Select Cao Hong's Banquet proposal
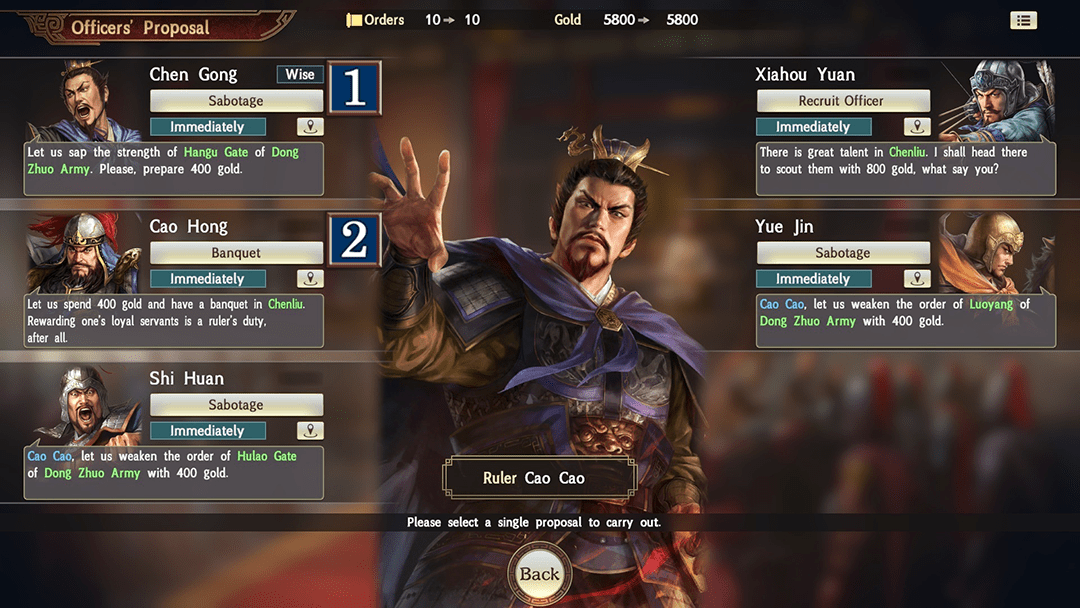 [x=236, y=253]
